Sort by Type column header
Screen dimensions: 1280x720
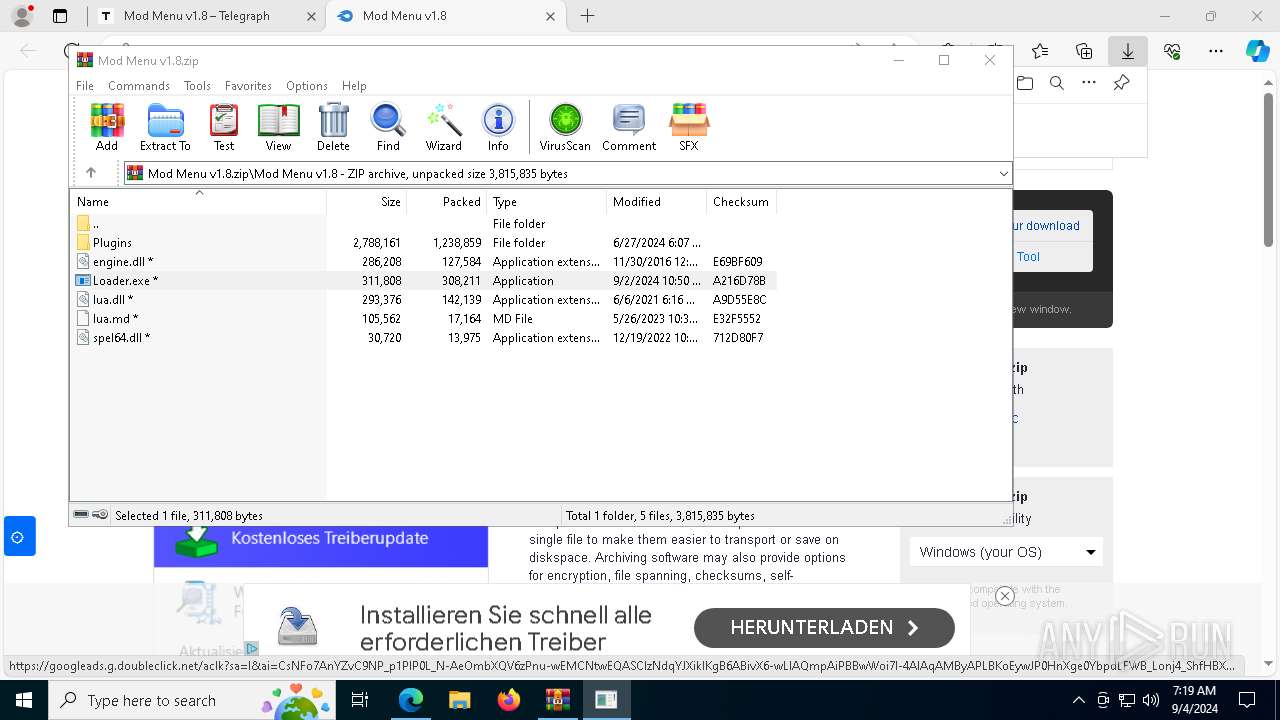[x=547, y=201]
